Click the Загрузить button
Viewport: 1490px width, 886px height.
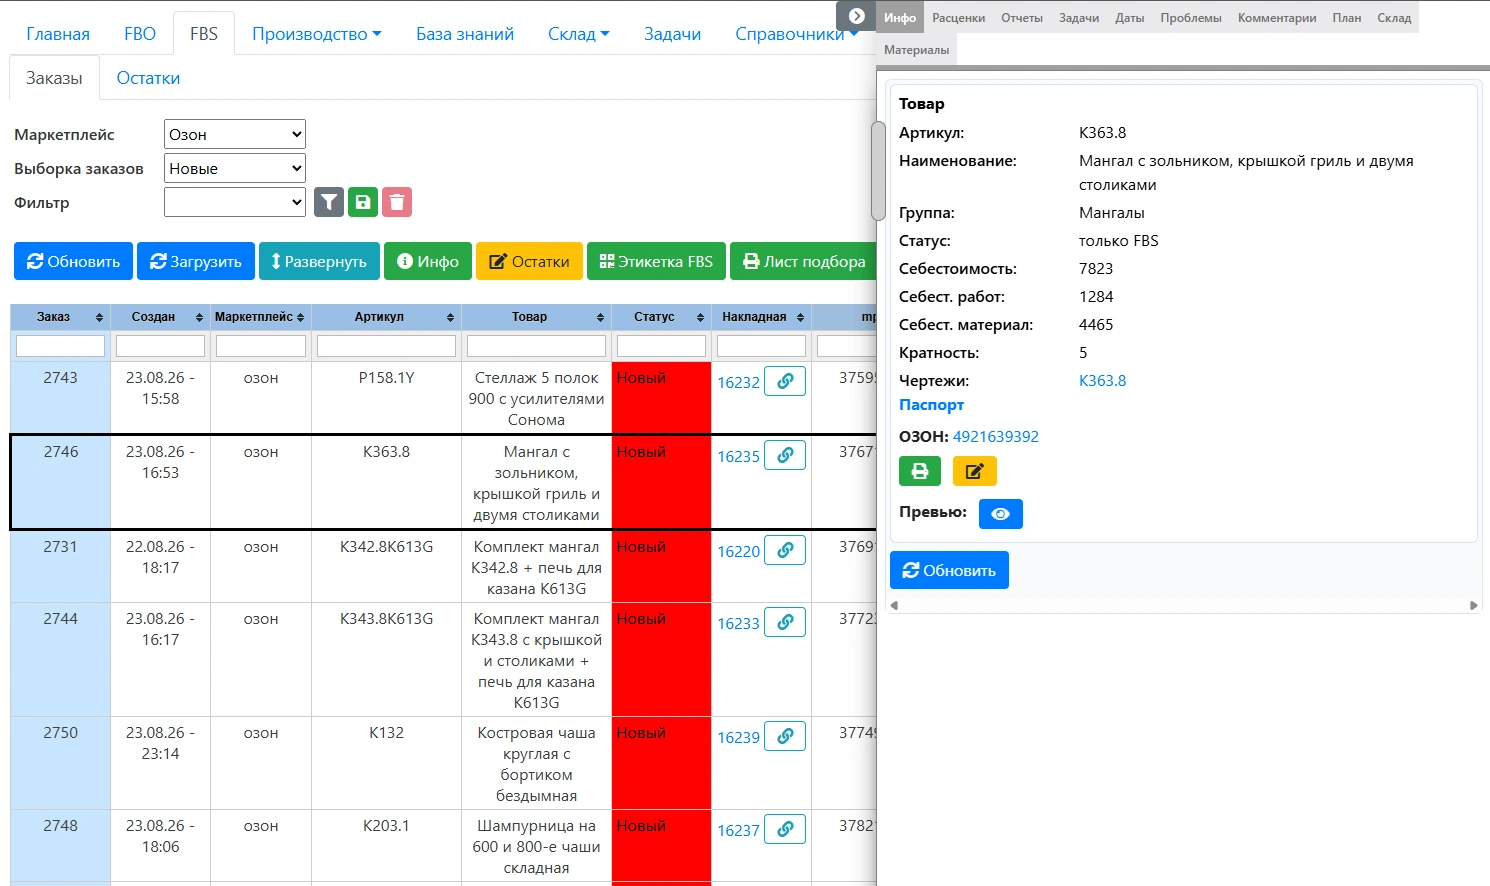tap(196, 262)
